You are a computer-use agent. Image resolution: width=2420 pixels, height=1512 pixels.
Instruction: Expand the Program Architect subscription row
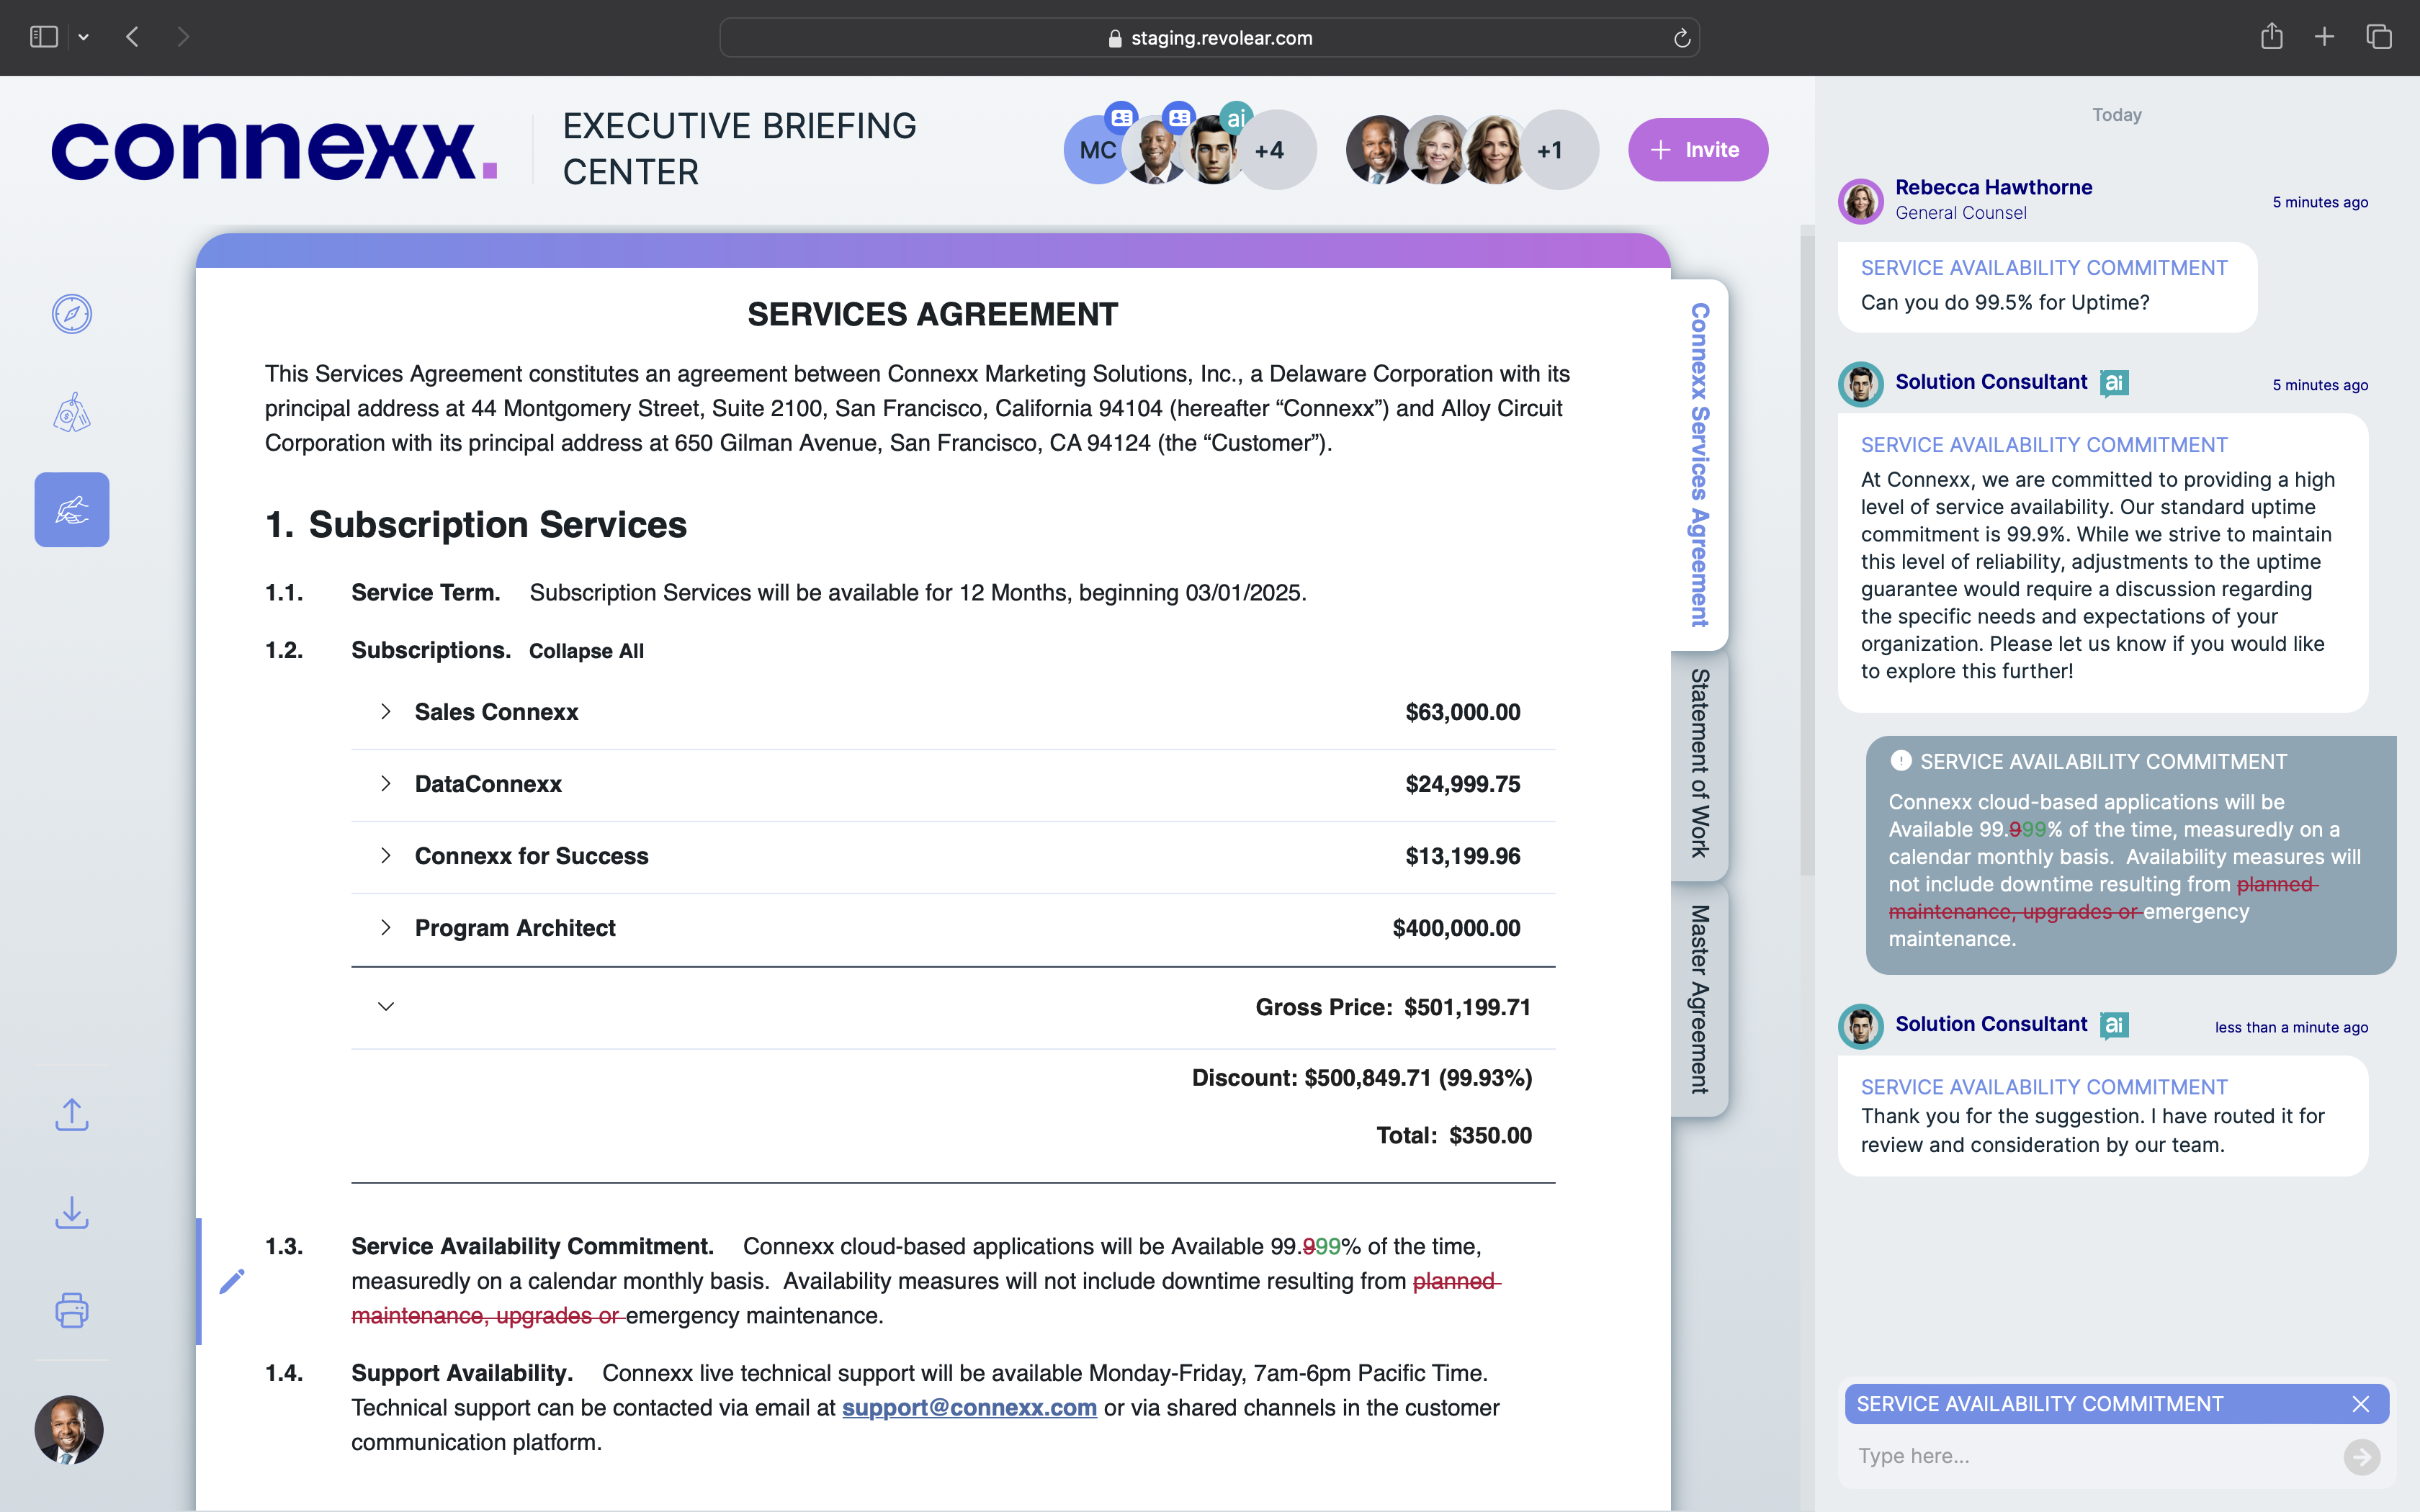click(386, 928)
